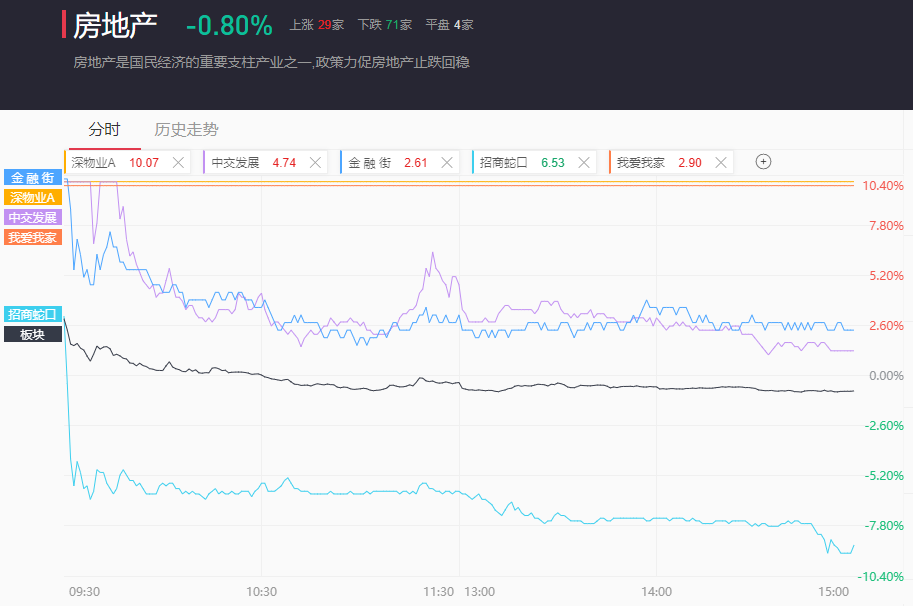Click the 下跌 71家 count
The image size is (913, 606).
pyautogui.click(x=385, y=24)
